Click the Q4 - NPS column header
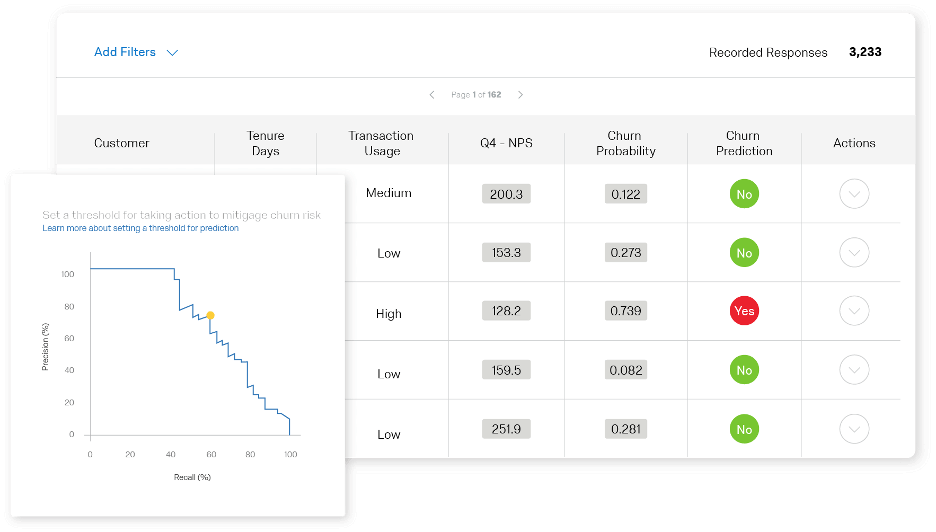 click(x=506, y=143)
